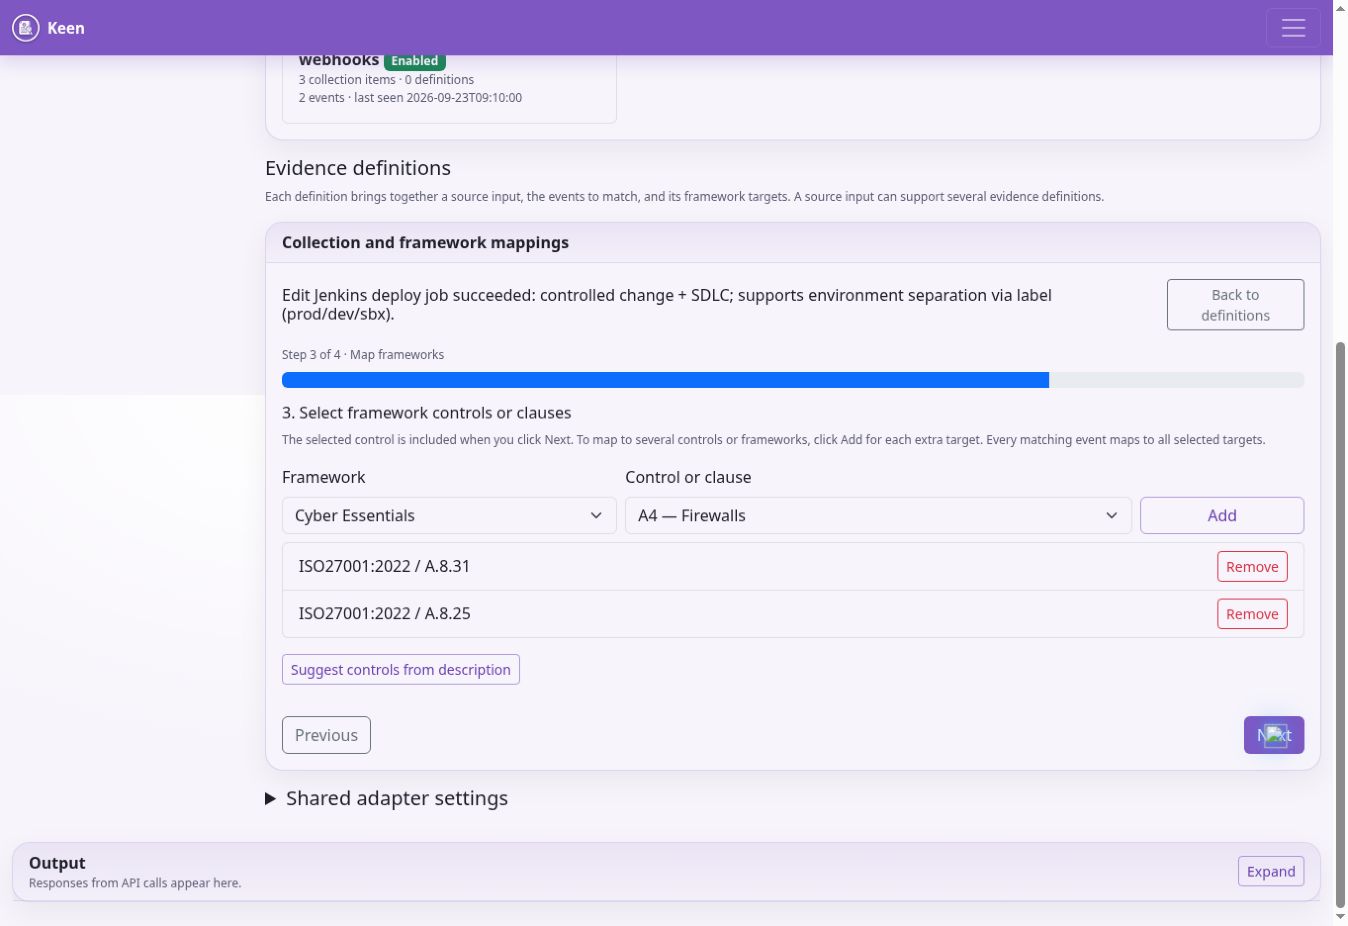Click the ISO27001:2022 / A.8.25 row text

384,613
